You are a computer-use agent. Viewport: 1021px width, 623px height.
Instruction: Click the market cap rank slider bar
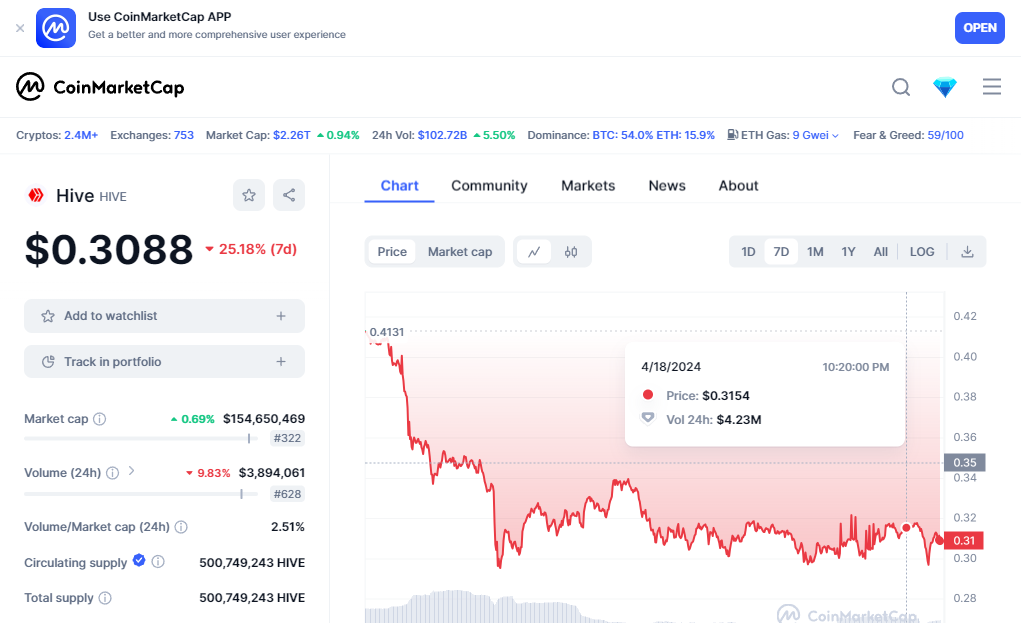[141, 439]
